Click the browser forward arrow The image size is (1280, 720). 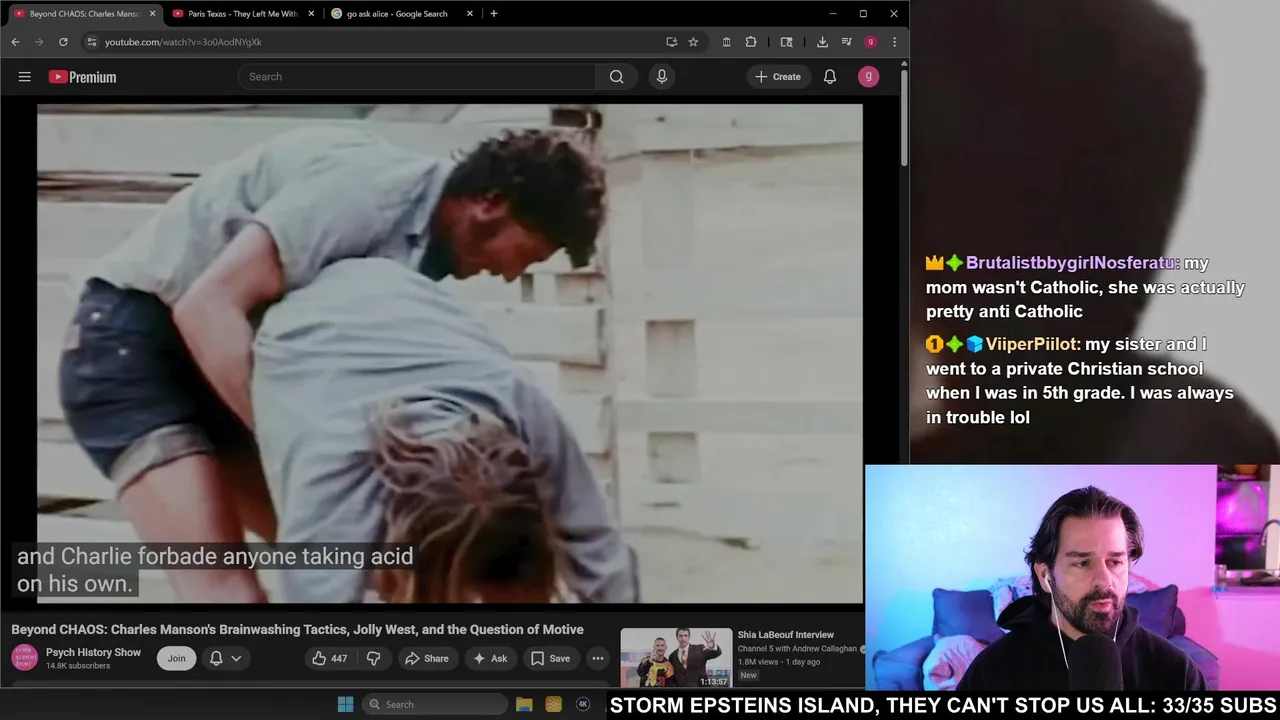pos(39,42)
